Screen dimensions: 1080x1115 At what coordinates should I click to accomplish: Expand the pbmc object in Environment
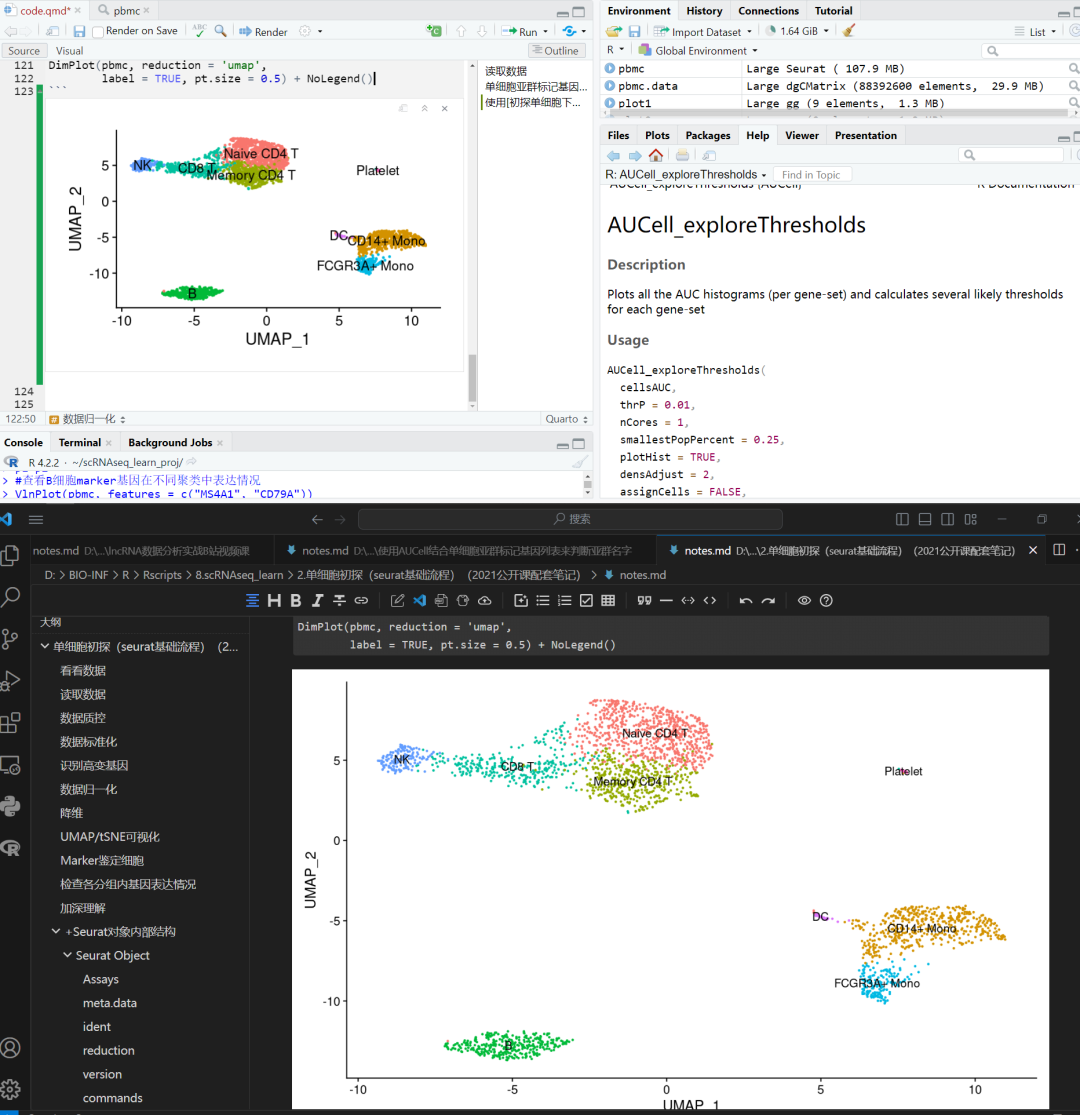609,68
